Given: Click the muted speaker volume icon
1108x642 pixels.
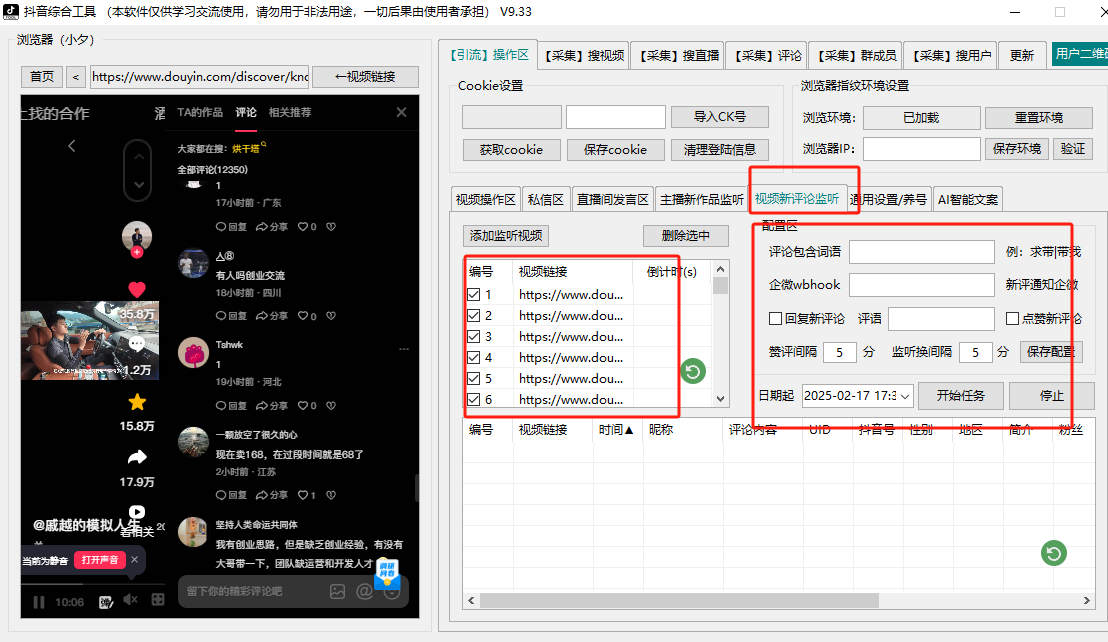Looking at the screenshot, I should click(130, 600).
